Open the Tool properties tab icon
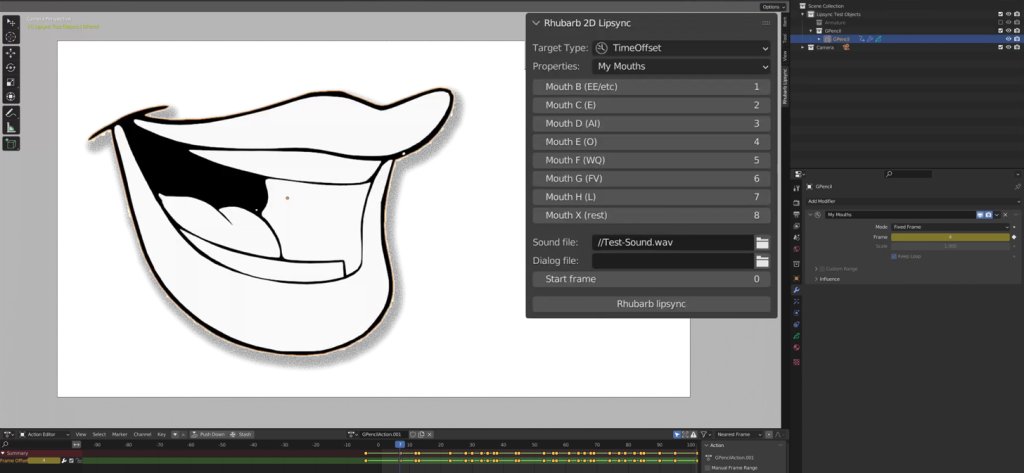Image resolution: width=1024 pixels, height=473 pixels. tap(797, 188)
